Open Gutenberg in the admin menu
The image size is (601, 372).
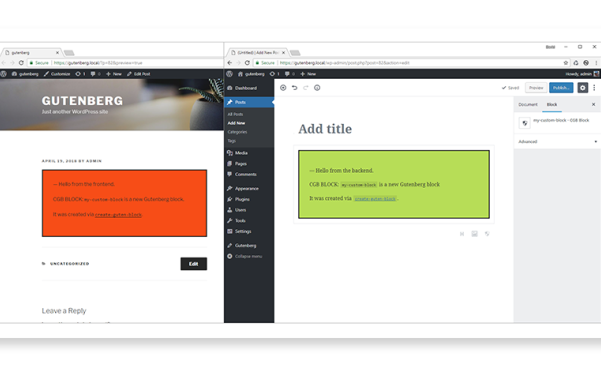click(249, 246)
